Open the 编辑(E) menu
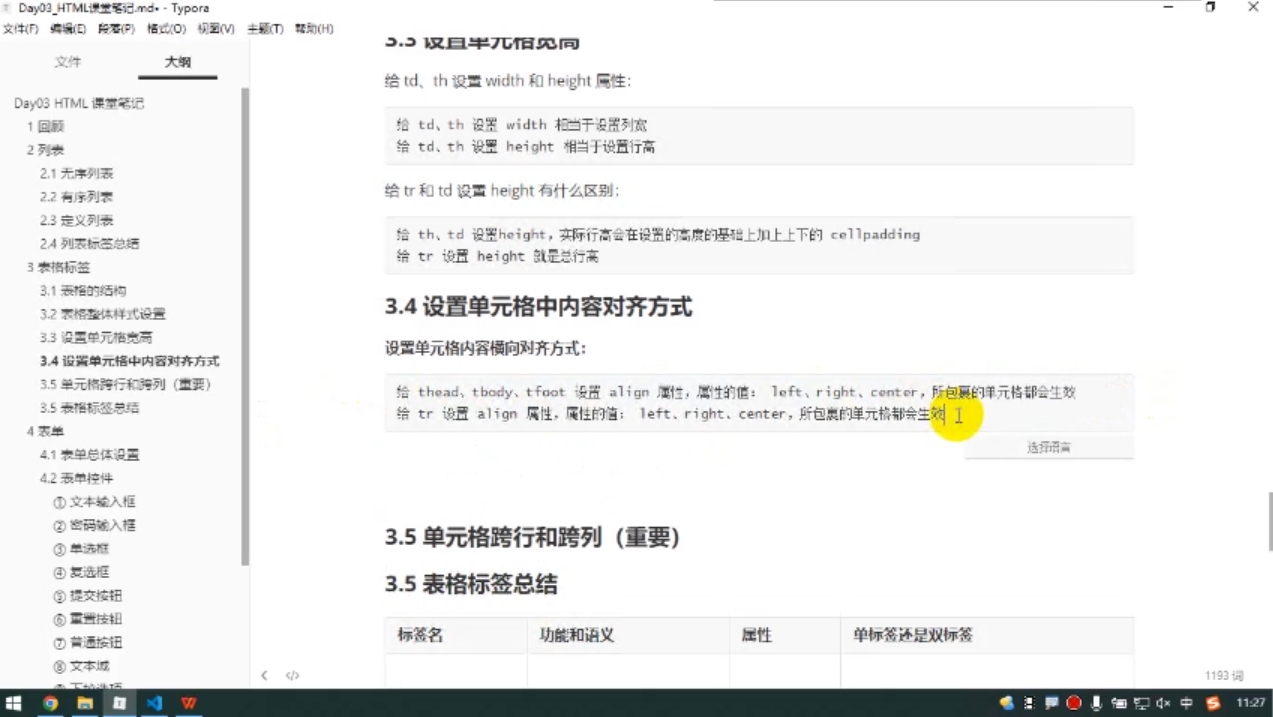Image resolution: width=1273 pixels, height=717 pixels. click(68, 29)
